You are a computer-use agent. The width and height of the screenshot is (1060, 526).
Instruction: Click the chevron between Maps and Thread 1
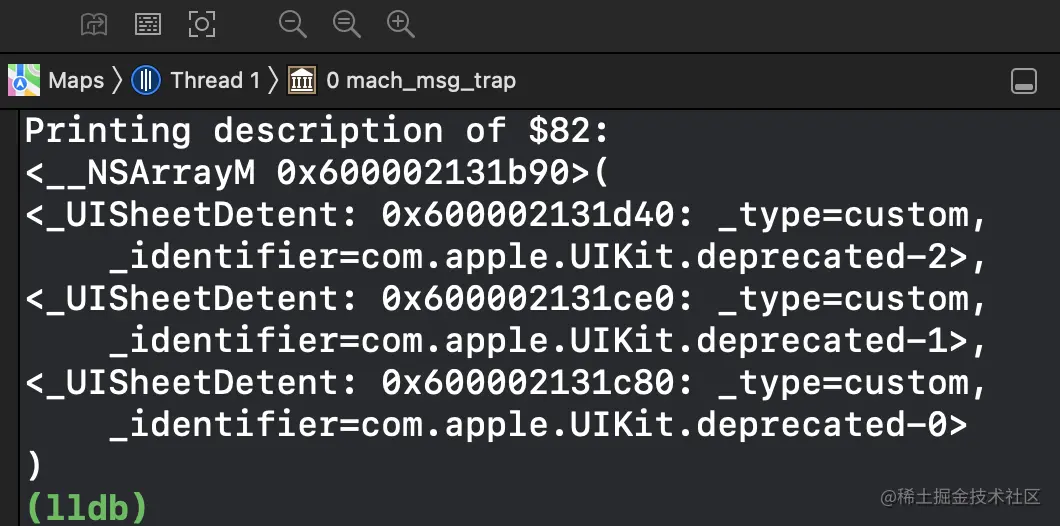117,80
